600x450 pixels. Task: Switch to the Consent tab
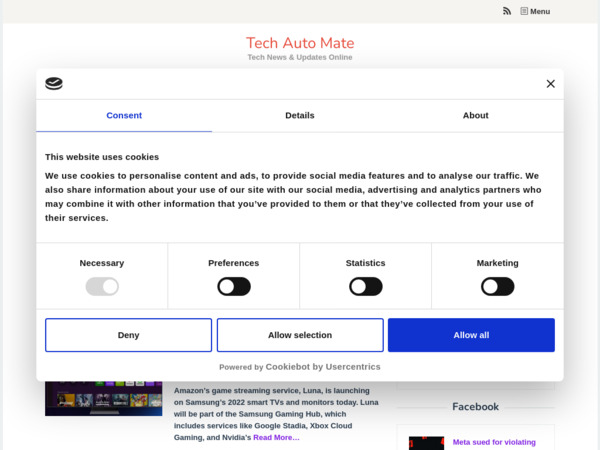[x=124, y=116]
